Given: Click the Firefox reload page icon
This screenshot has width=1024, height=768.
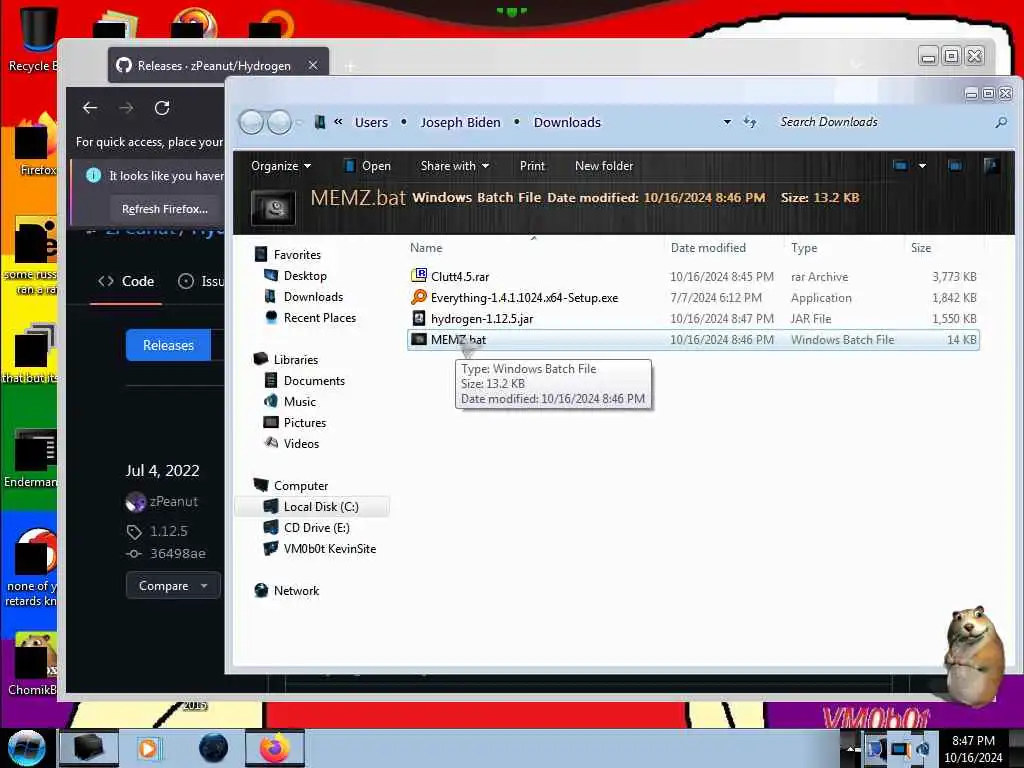Looking at the screenshot, I should (162, 108).
